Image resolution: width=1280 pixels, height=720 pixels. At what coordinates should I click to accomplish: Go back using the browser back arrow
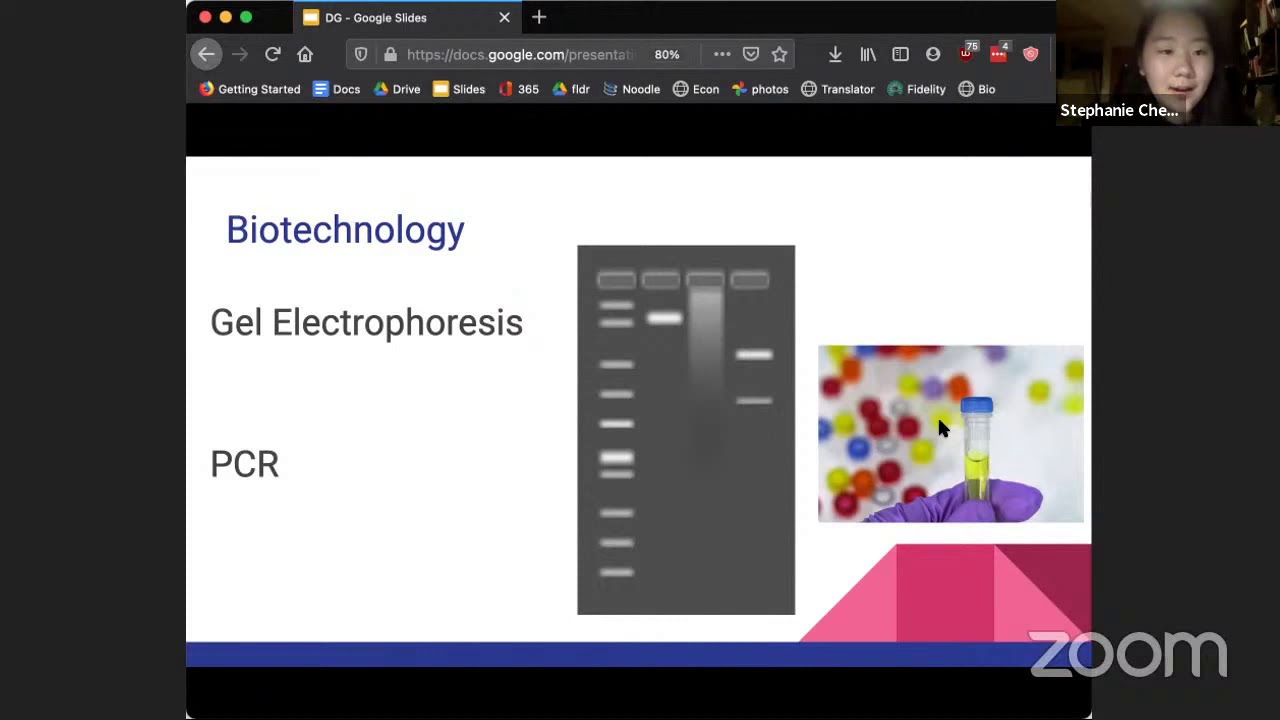206,54
